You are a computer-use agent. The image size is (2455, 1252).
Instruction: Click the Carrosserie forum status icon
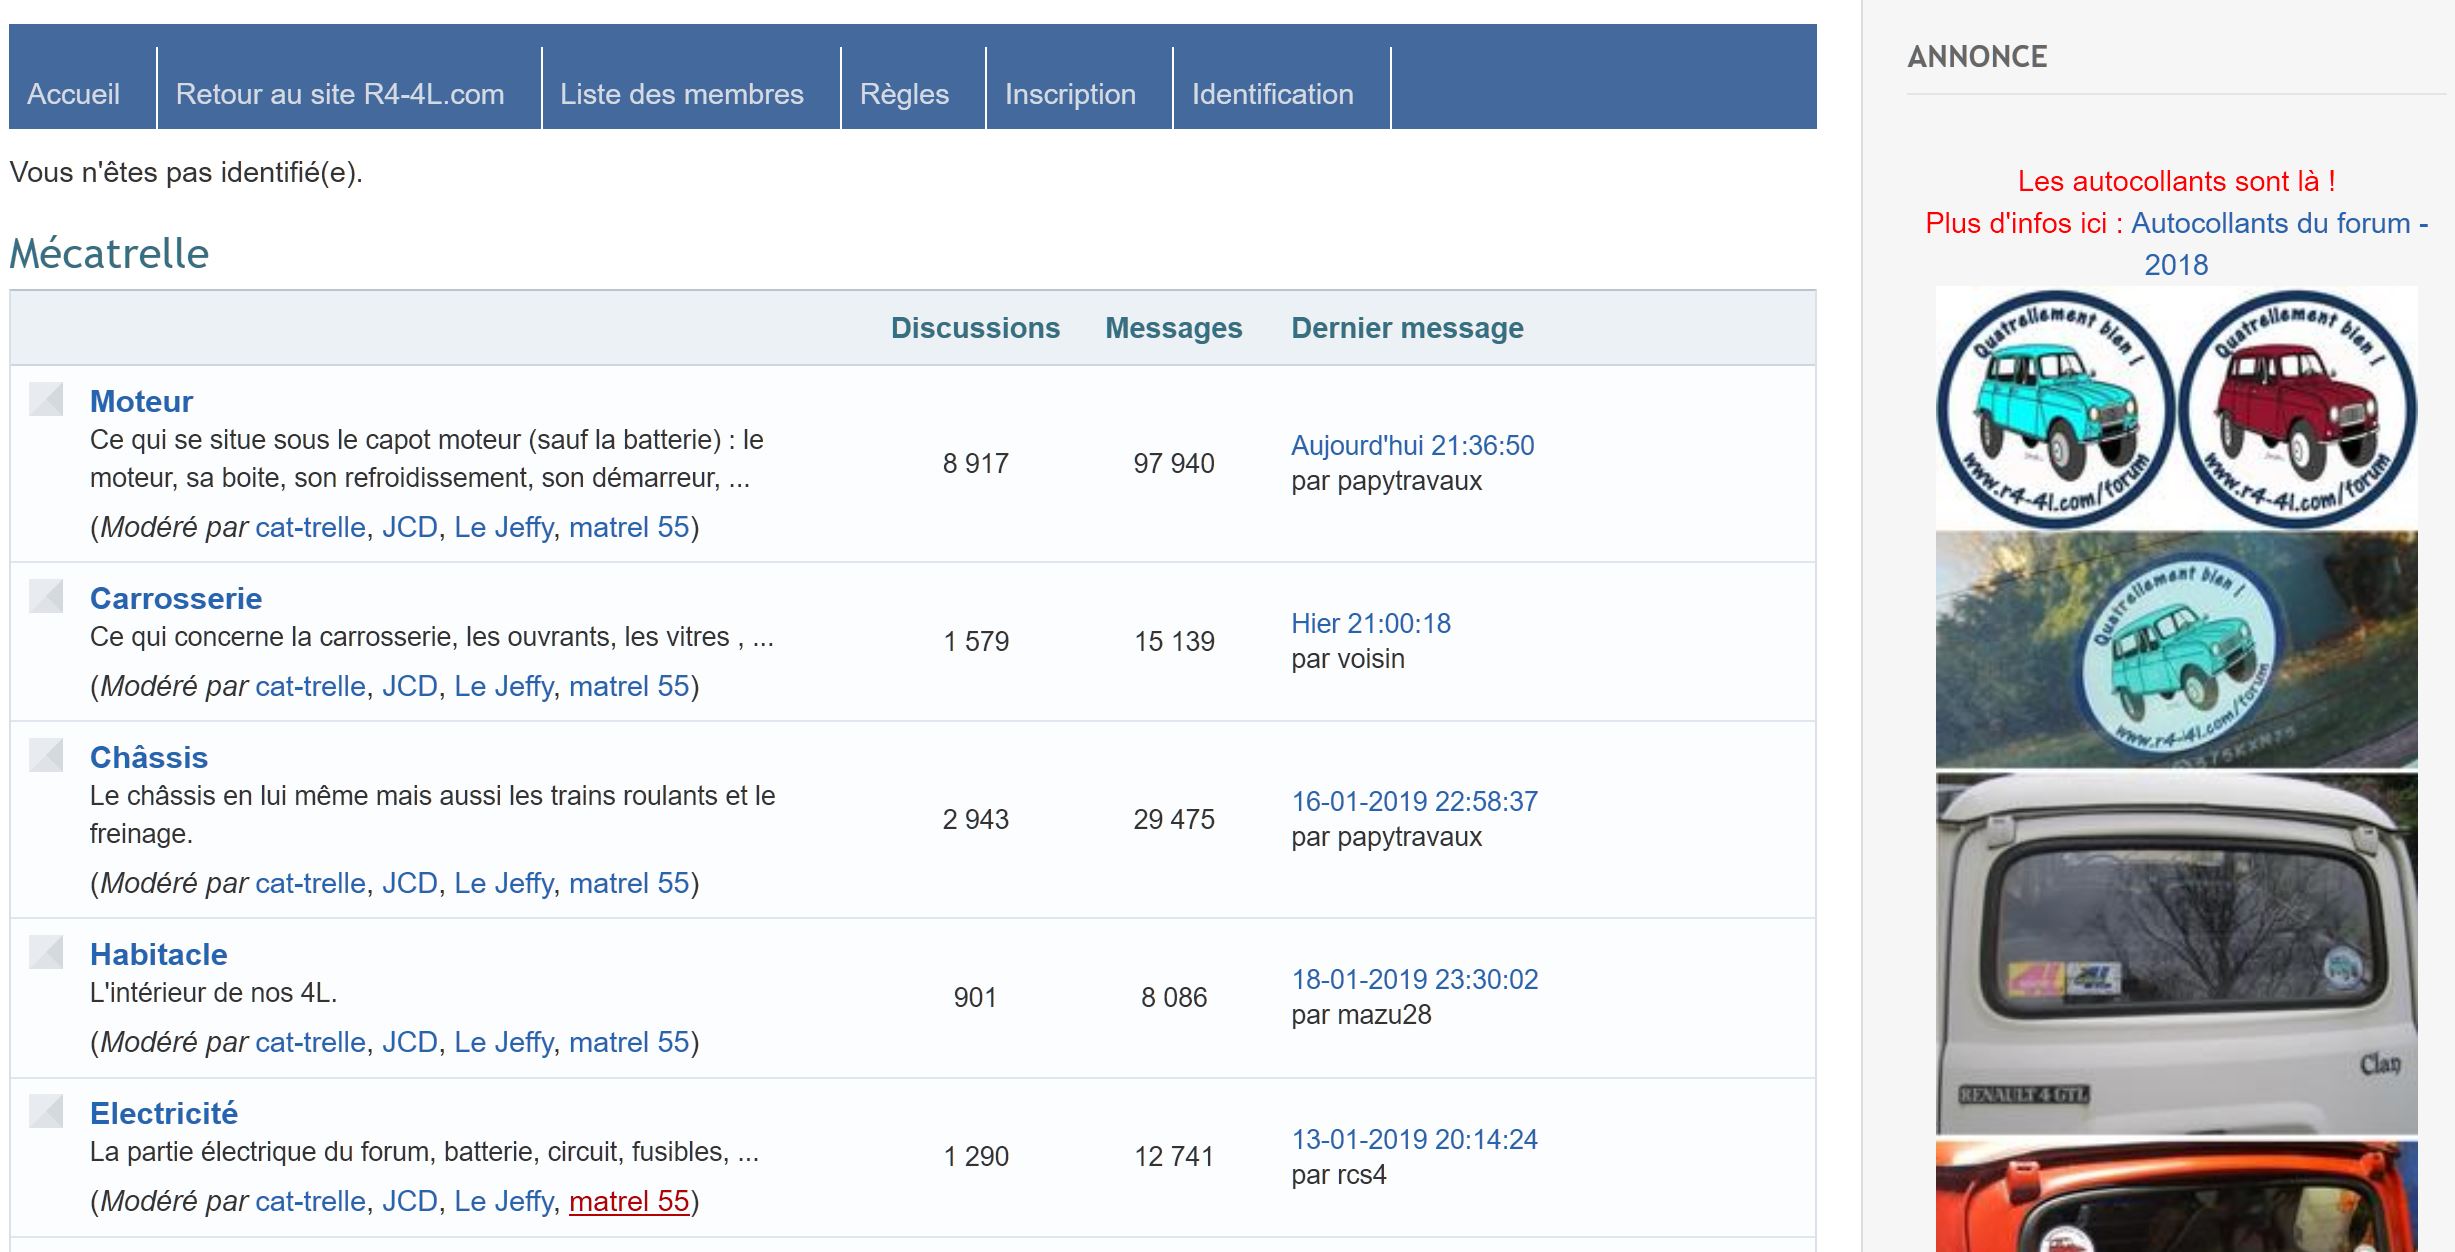(46, 596)
